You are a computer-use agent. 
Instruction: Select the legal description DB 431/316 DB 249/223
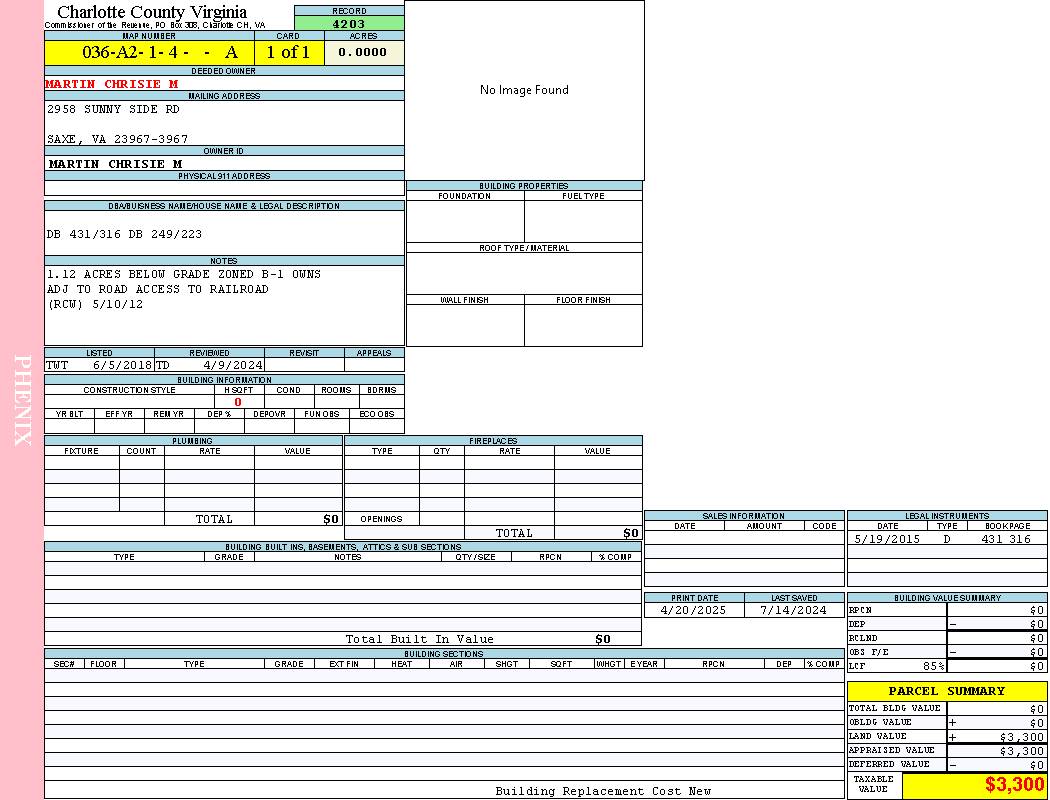click(124, 234)
